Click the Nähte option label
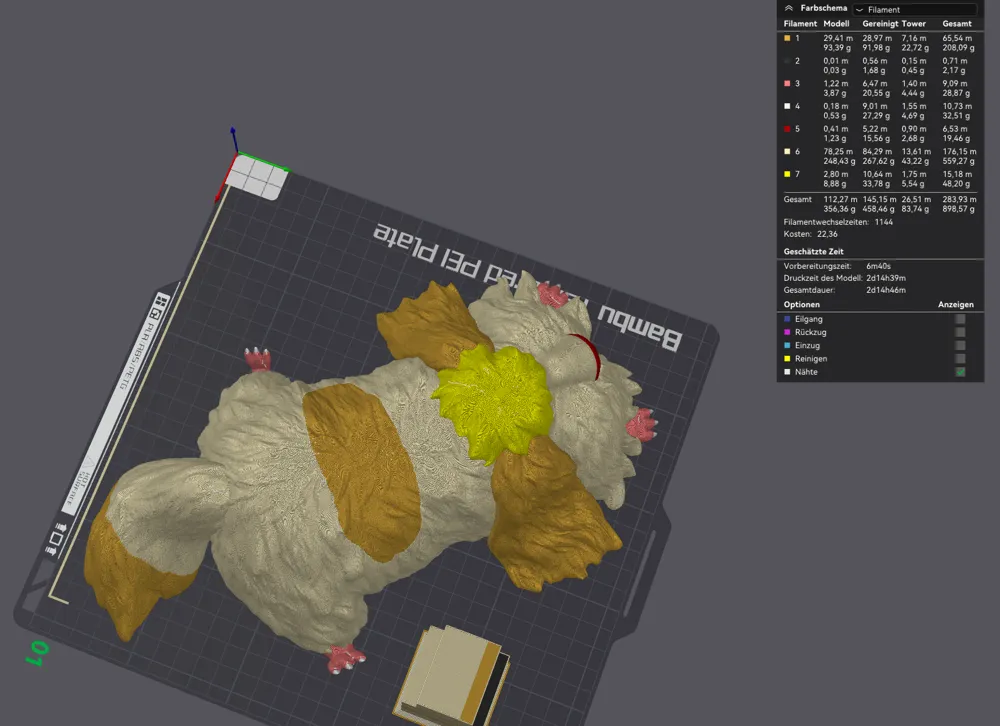Image resolution: width=1000 pixels, height=726 pixels. pos(805,372)
